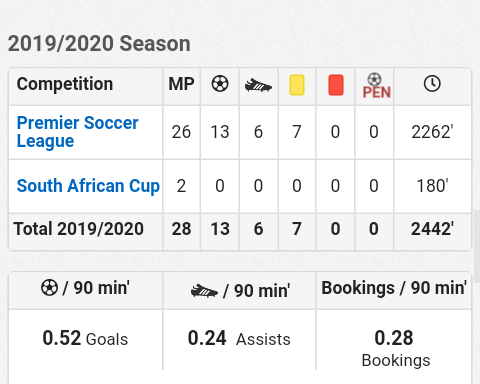This screenshot has height=384, width=480.
Task: Open the Premier Soccer League link
Action: [78, 132]
